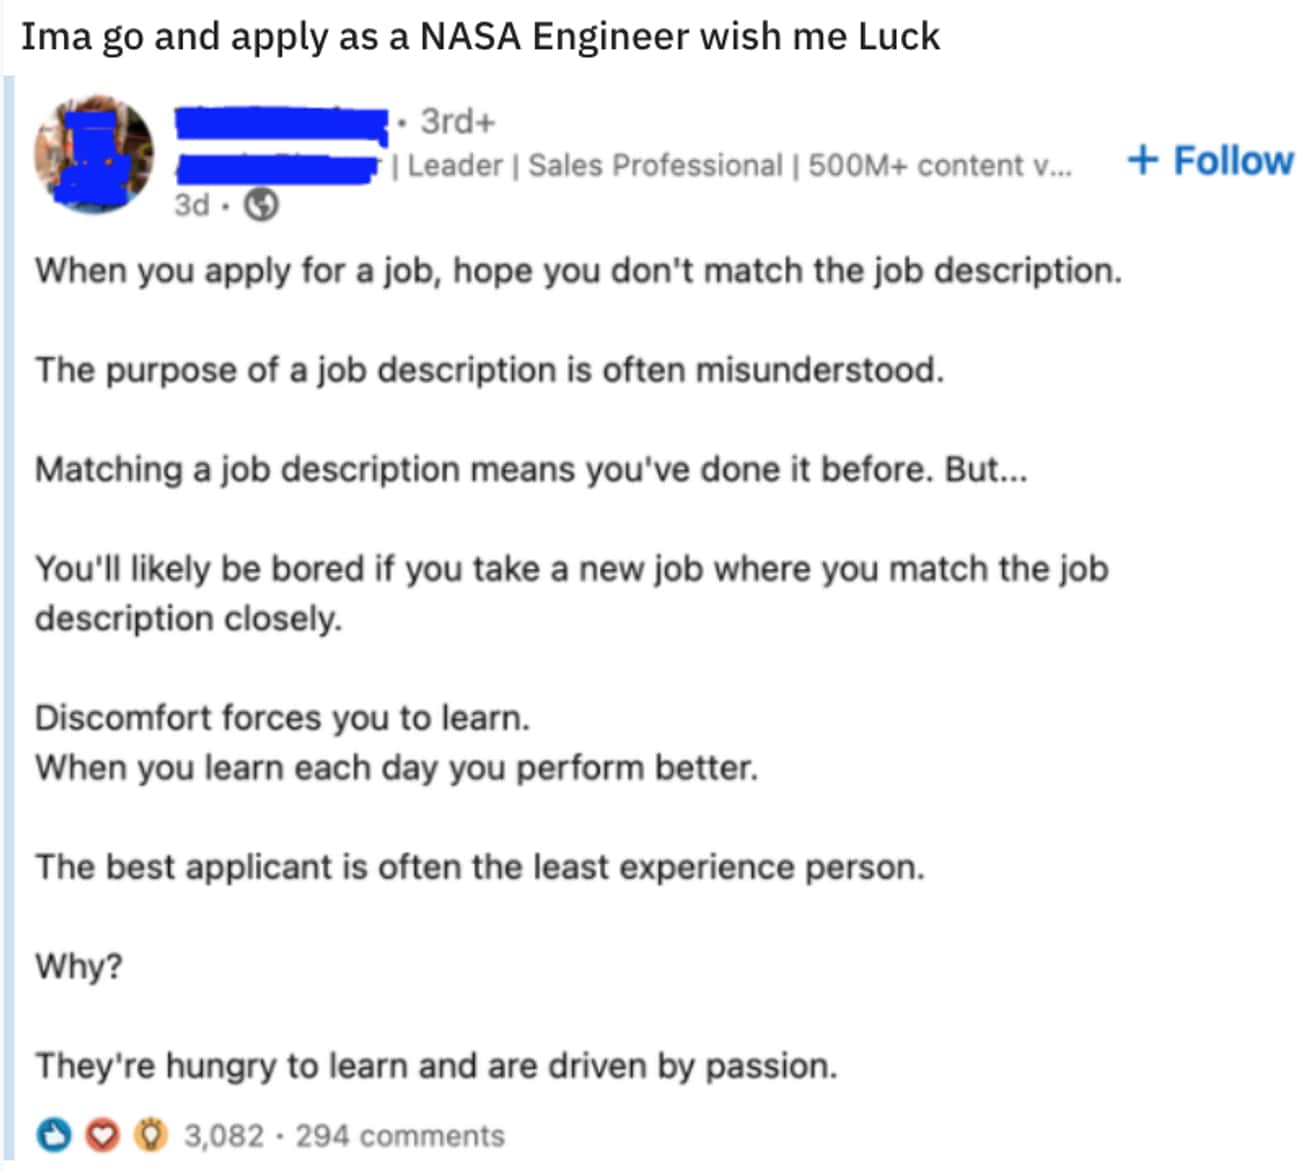View the 3,082 reactions count
Screen dimensions: 1300x1173
[x=224, y=1136]
